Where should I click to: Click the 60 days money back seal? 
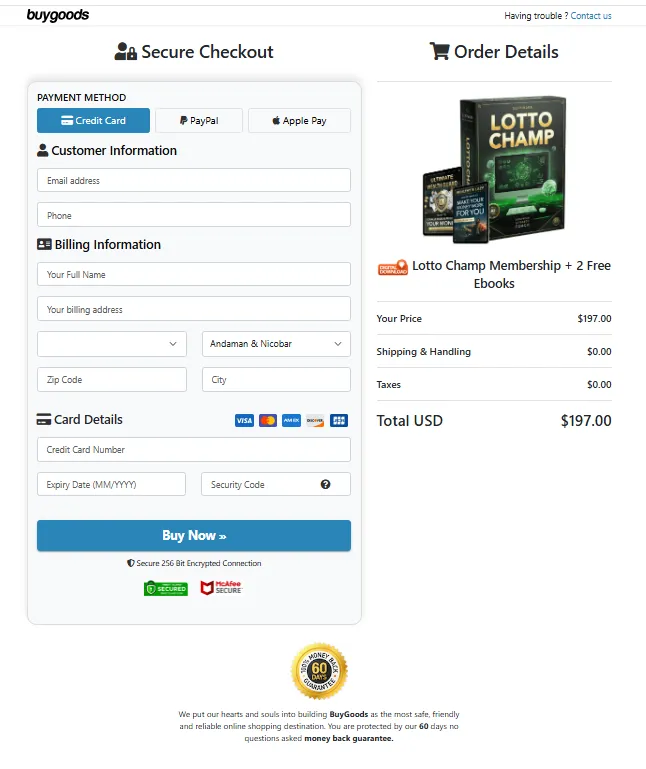click(319, 671)
